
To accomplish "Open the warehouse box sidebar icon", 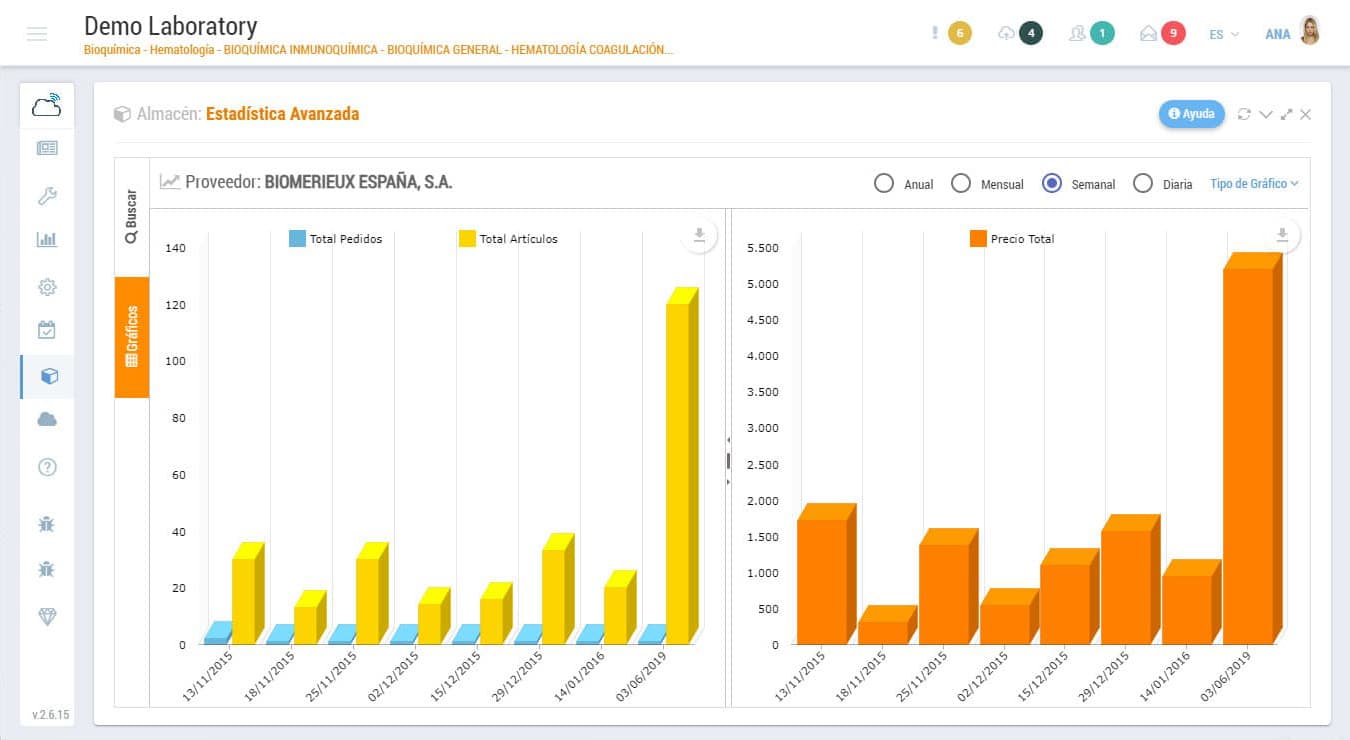I will click(49, 376).
